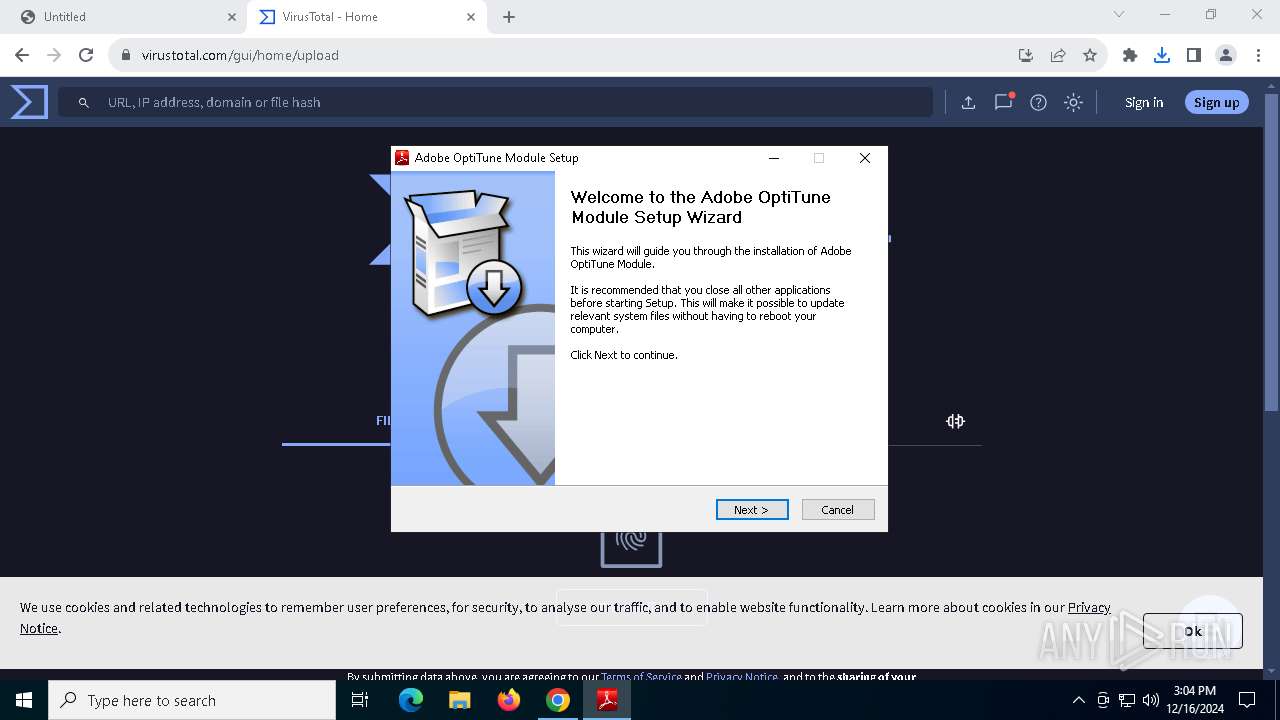This screenshot has width=1280, height=720.
Task: Open File Explorer from the taskbar
Action: click(459, 700)
